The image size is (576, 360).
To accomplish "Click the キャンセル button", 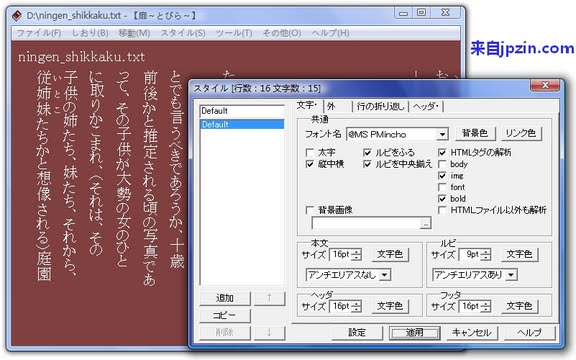I will pos(472,332).
